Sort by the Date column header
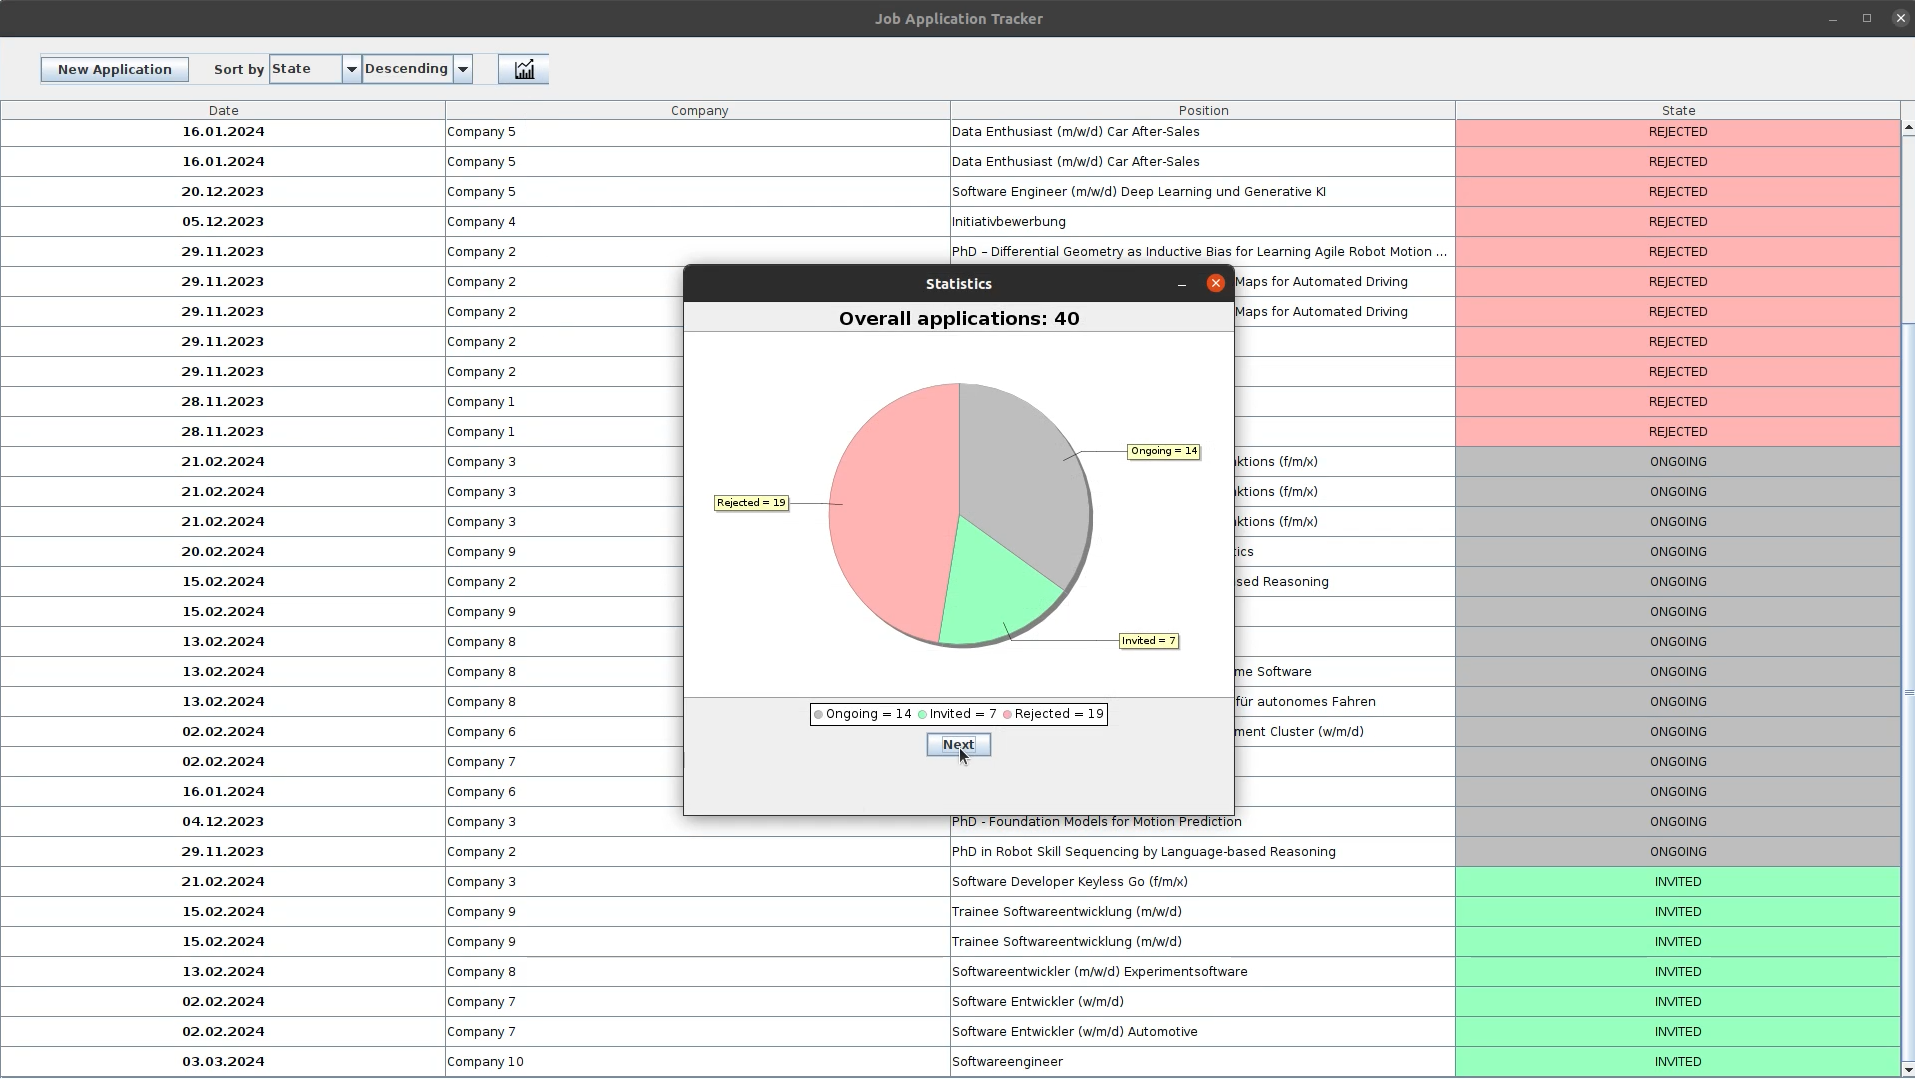The image size is (1915, 1079). click(x=223, y=110)
